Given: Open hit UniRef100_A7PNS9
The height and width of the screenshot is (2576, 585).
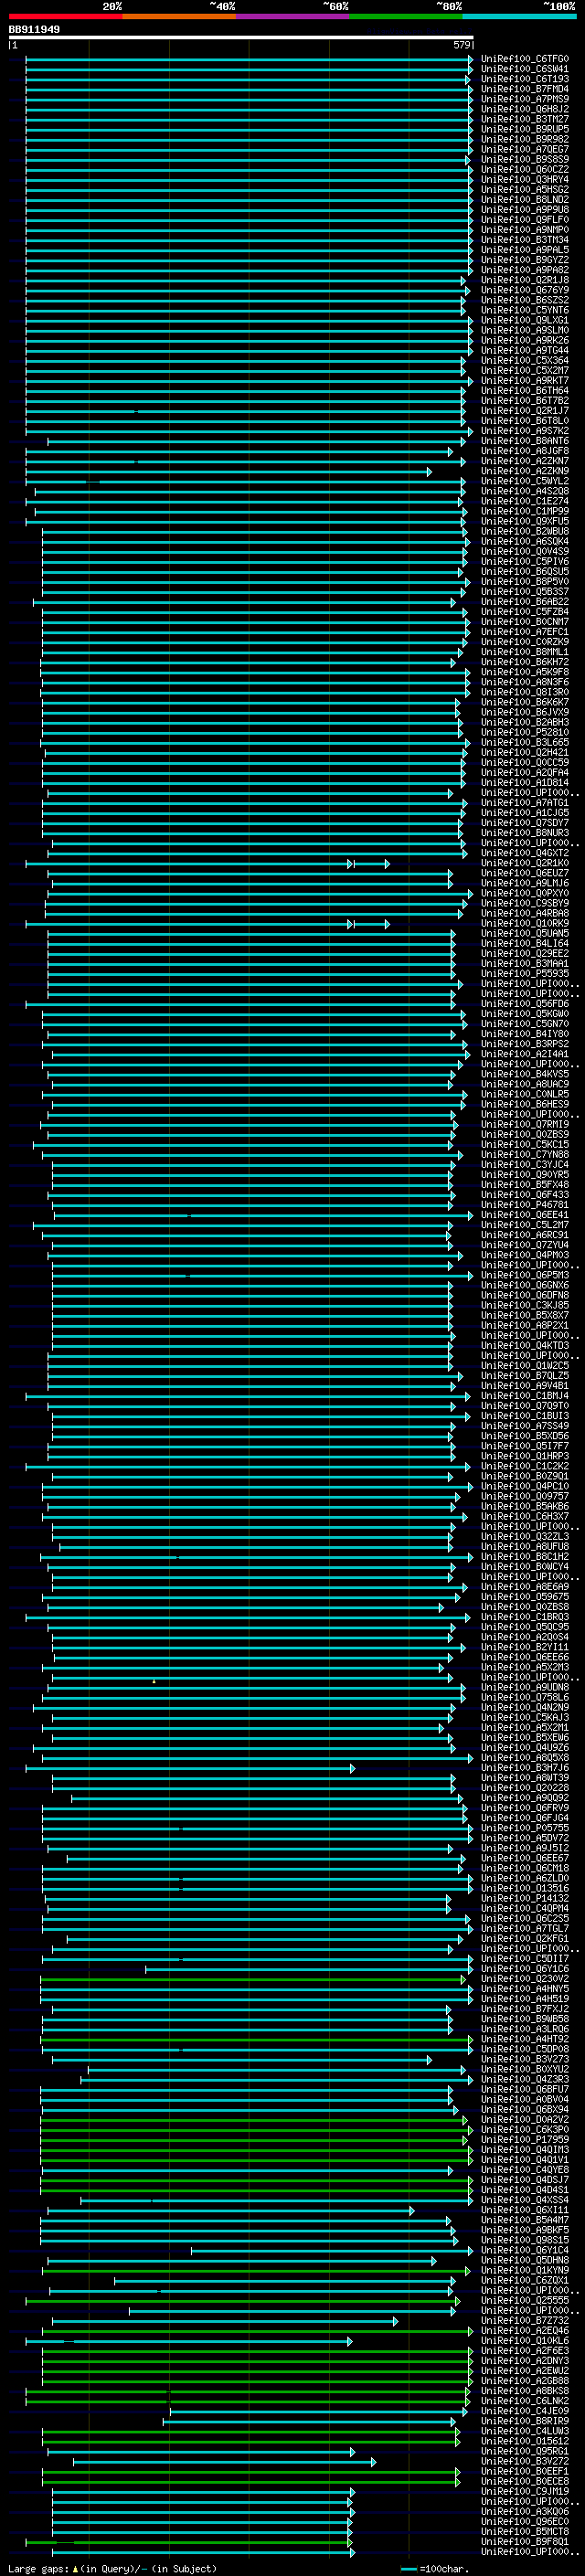Looking at the screenshot, I should [525, 99].
